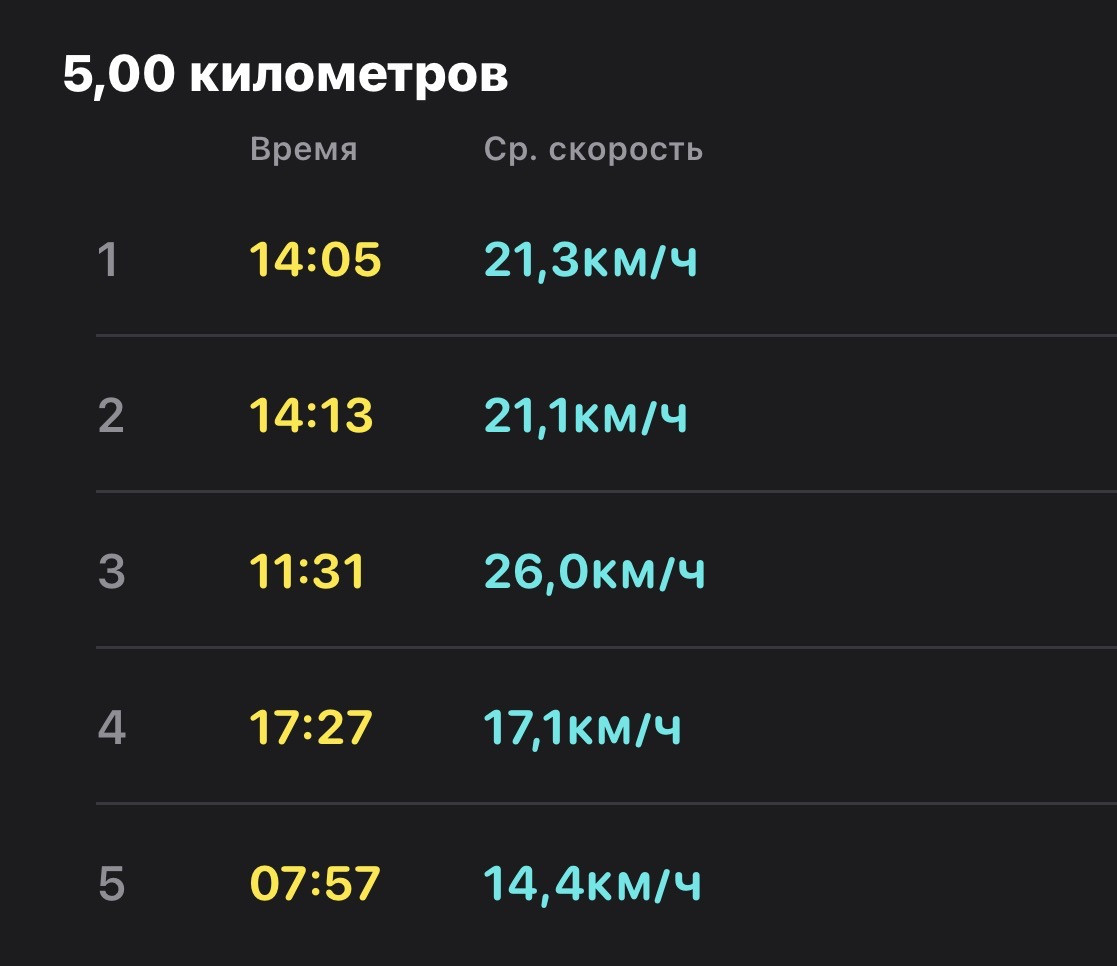This screenshot has height=966, width=1117.
Task: Tap the 07:57 split time
Action: (x=315, y=883)
